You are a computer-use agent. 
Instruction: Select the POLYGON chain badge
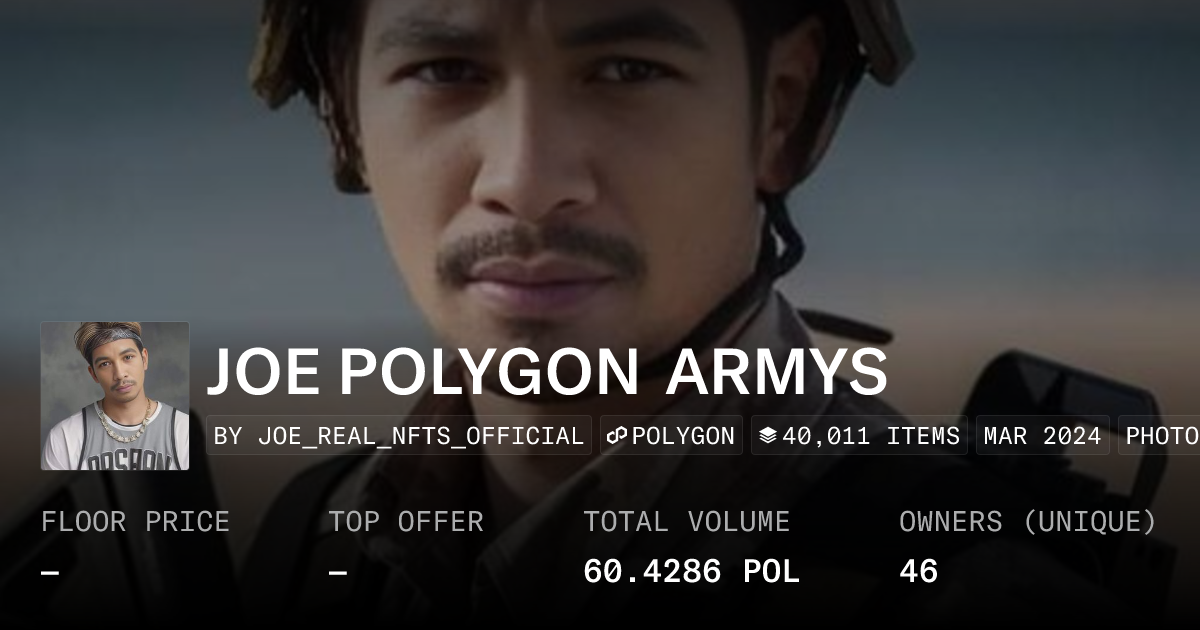(671, 436)
